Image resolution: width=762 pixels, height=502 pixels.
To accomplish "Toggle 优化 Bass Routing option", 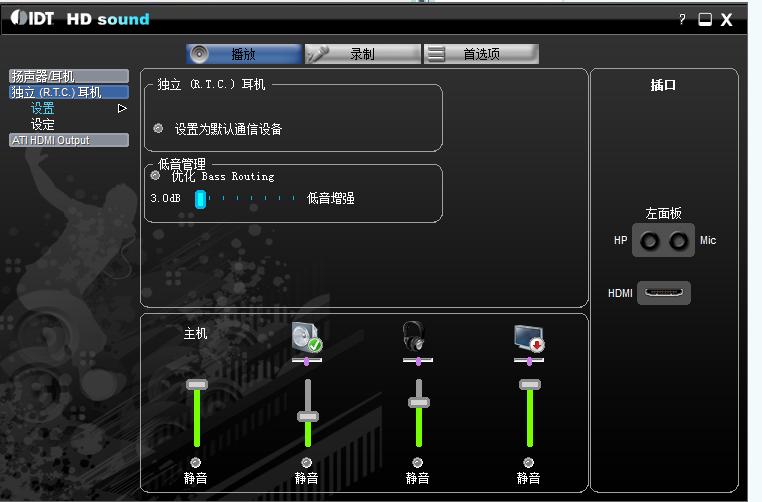I will coord(155,175).
